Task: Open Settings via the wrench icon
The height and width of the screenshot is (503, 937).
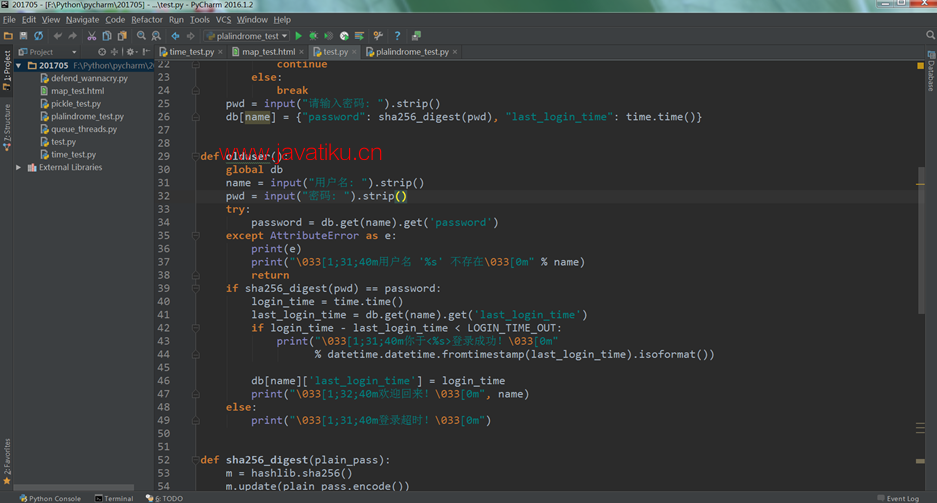Action: click(378, 36)
